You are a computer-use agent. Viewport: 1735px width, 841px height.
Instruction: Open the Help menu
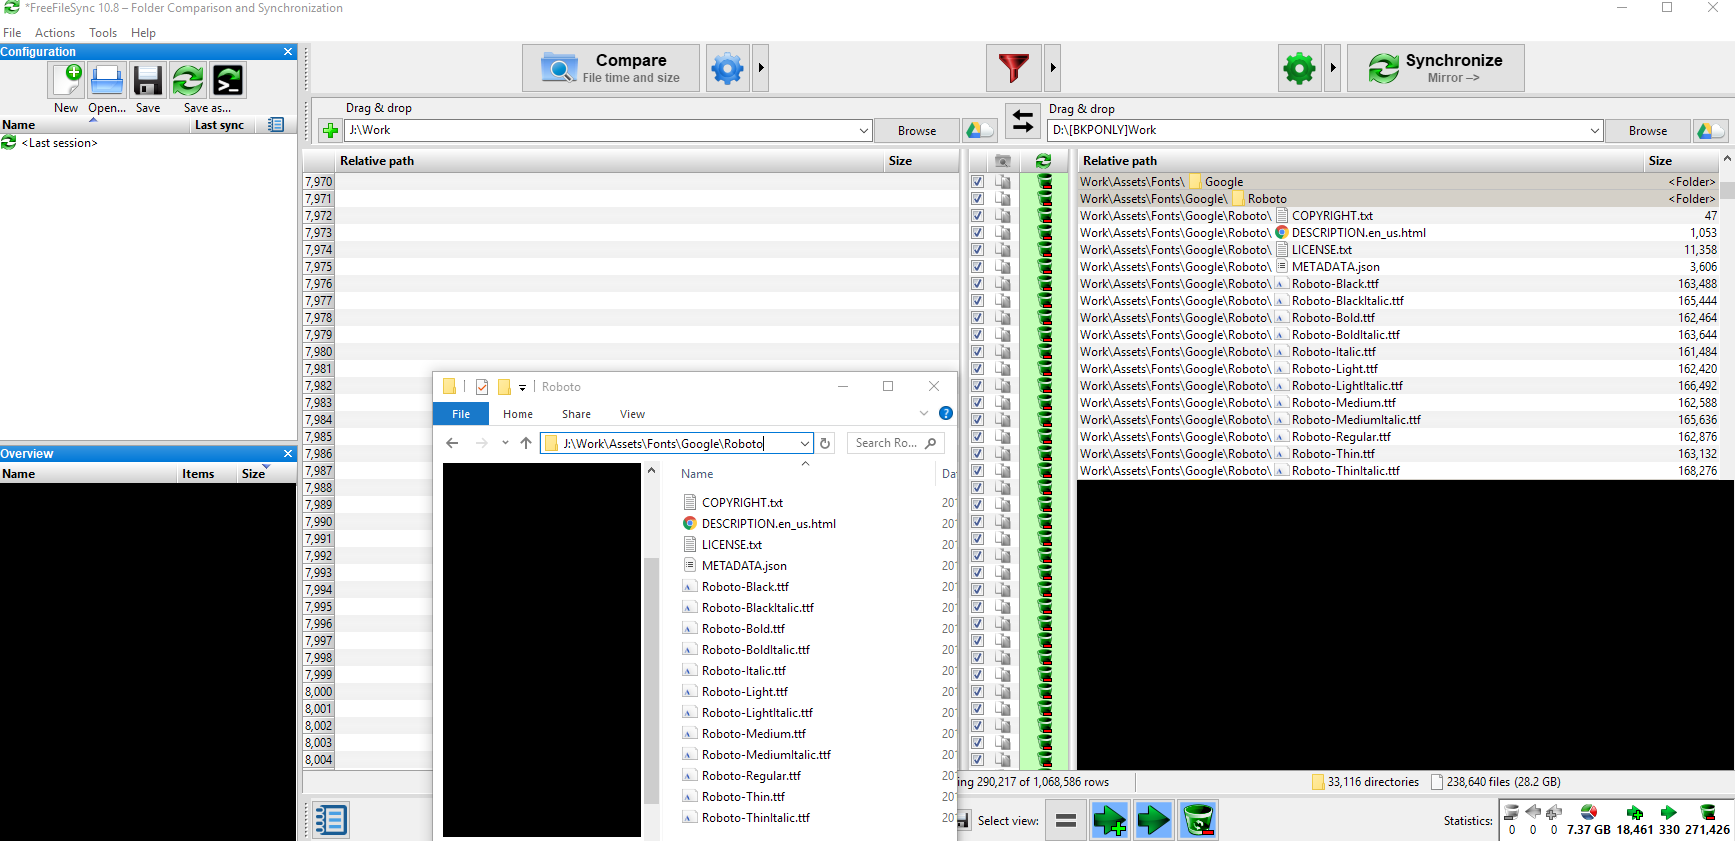(143, 33)
